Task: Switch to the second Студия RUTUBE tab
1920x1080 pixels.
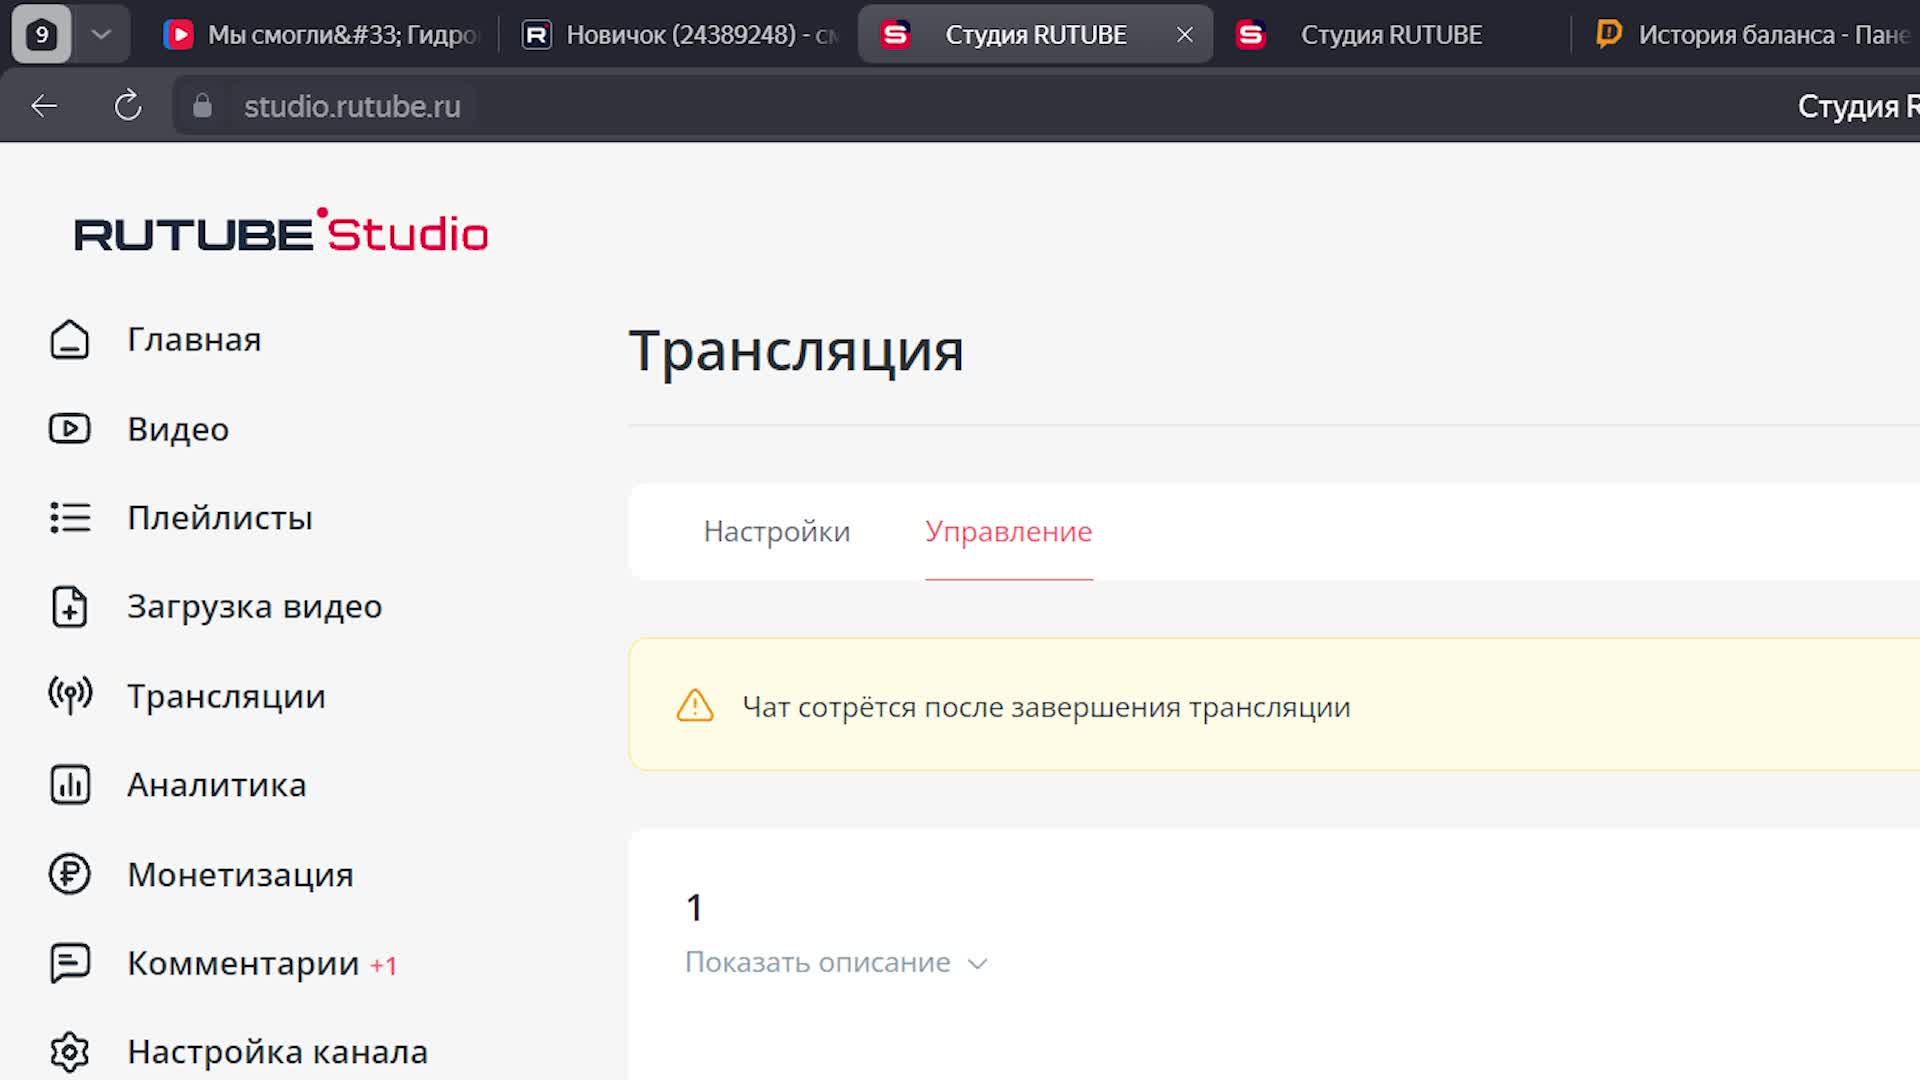Action: click(x=1390, y=35)
